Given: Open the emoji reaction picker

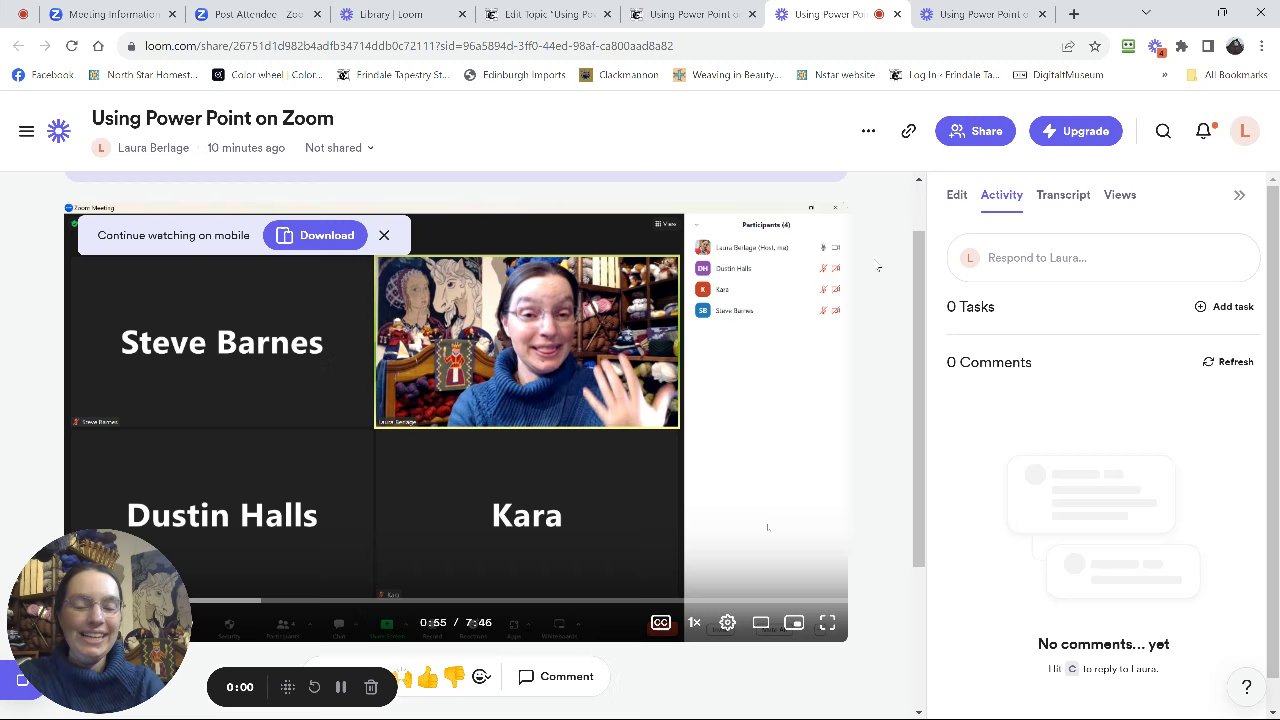Looking at the screenshot, I should click(x=481, y=677).
